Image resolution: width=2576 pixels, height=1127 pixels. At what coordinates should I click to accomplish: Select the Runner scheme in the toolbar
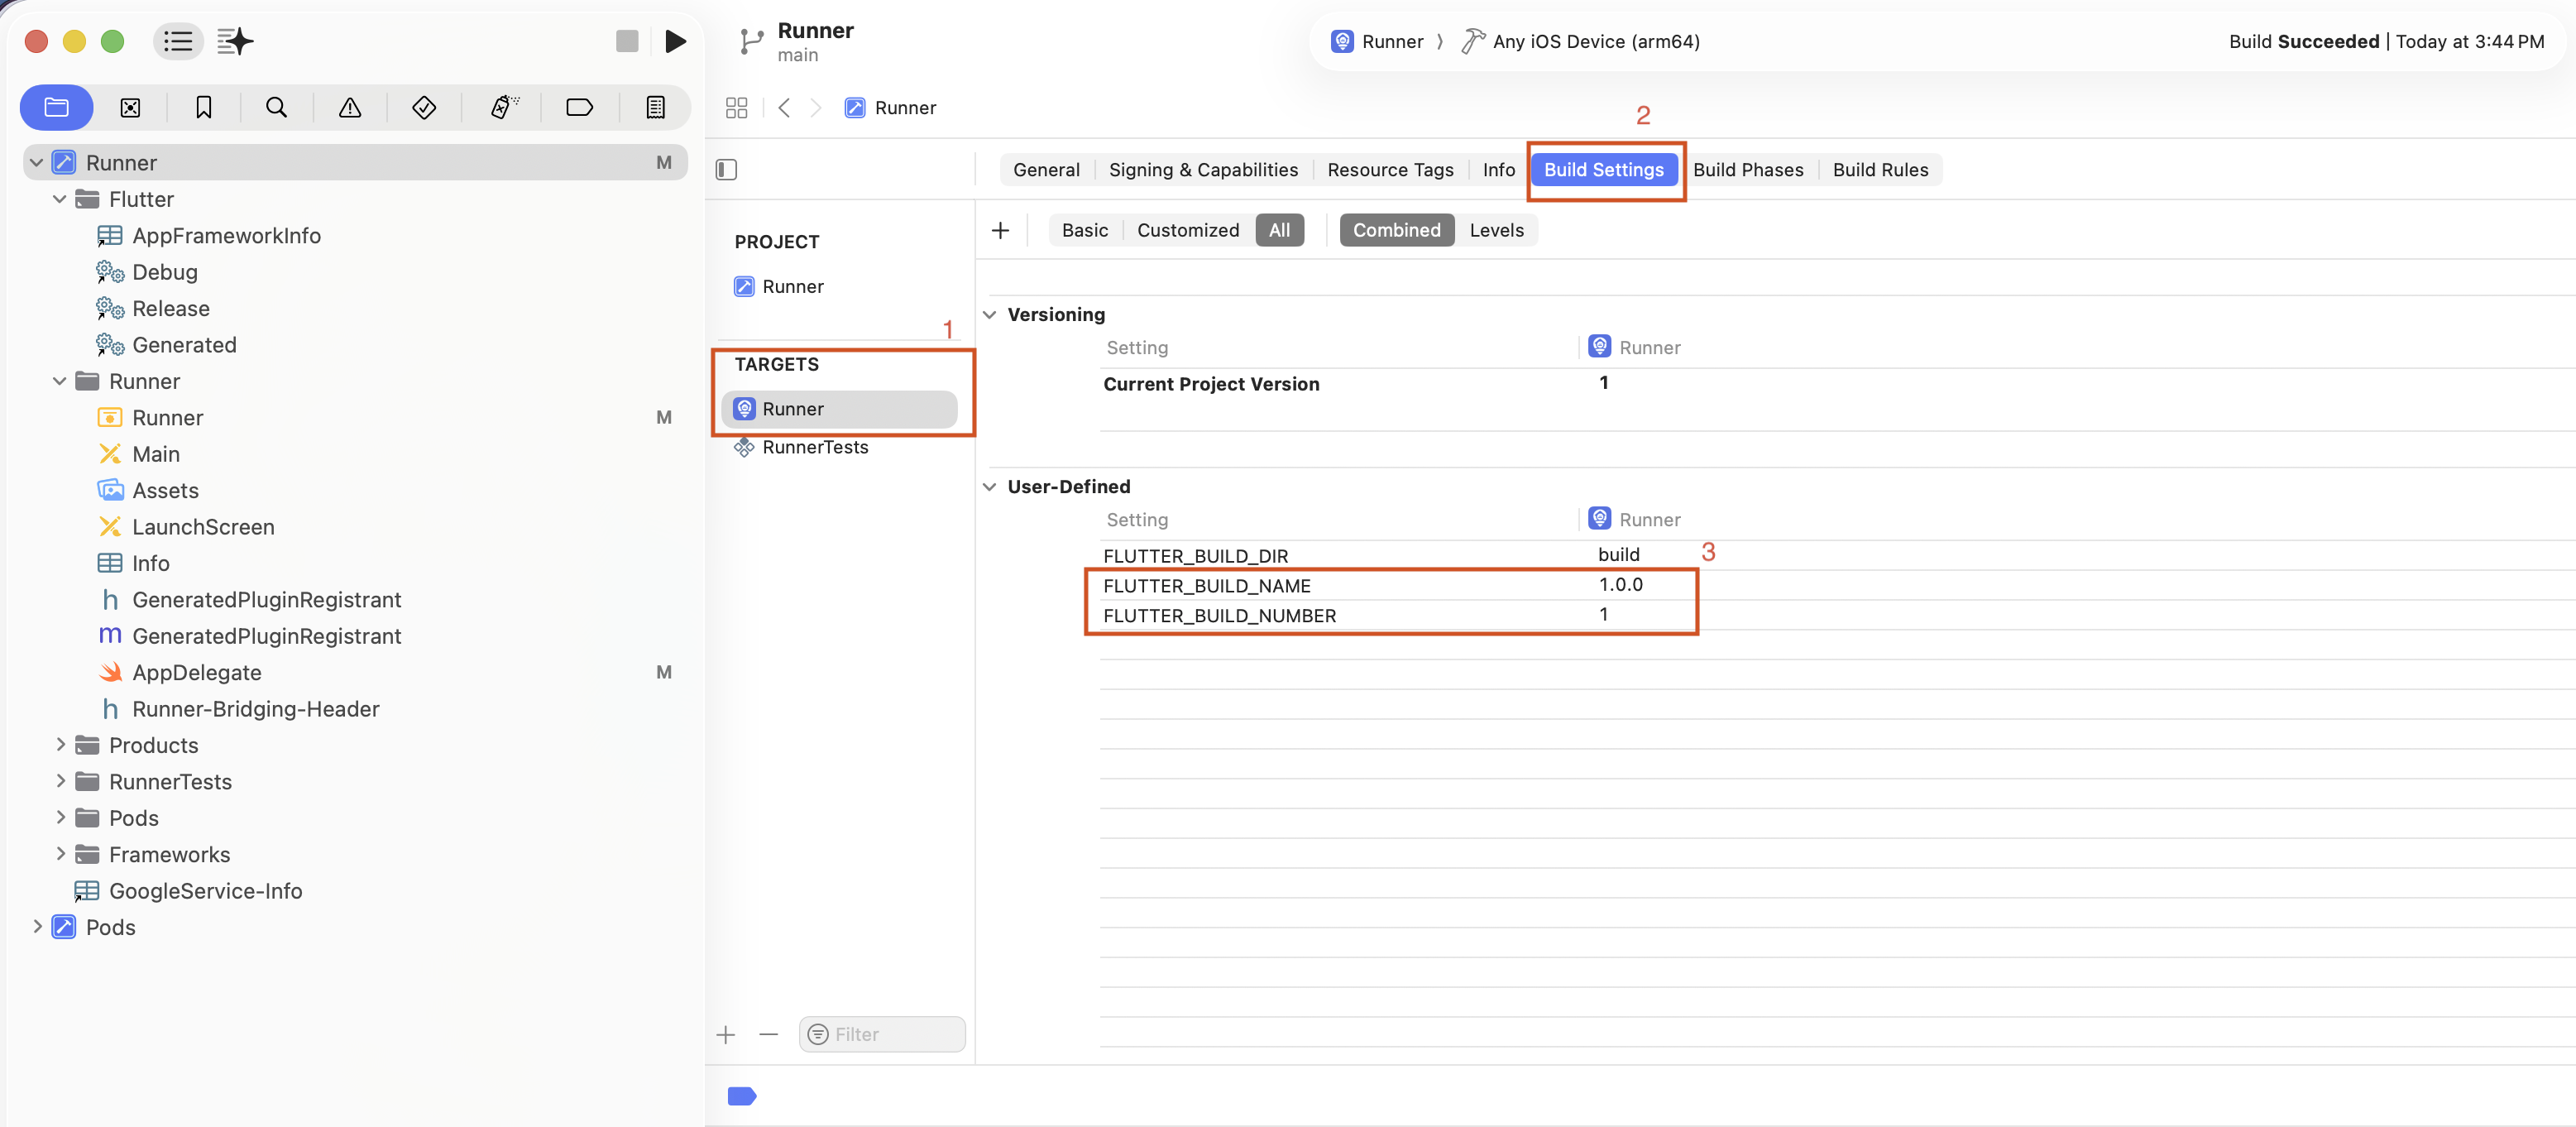pos(1378,41)
